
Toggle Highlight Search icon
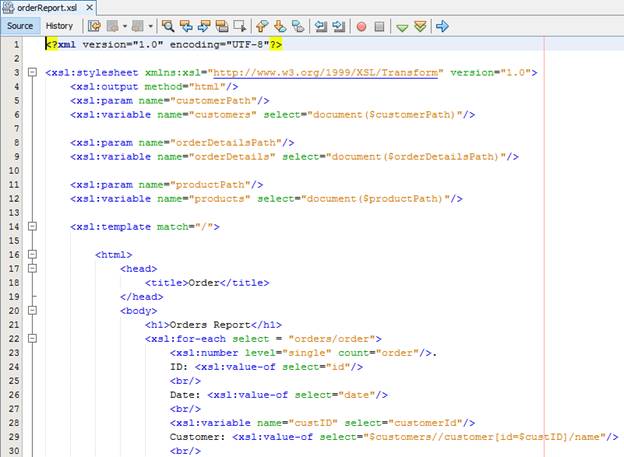tap(222, 26)
